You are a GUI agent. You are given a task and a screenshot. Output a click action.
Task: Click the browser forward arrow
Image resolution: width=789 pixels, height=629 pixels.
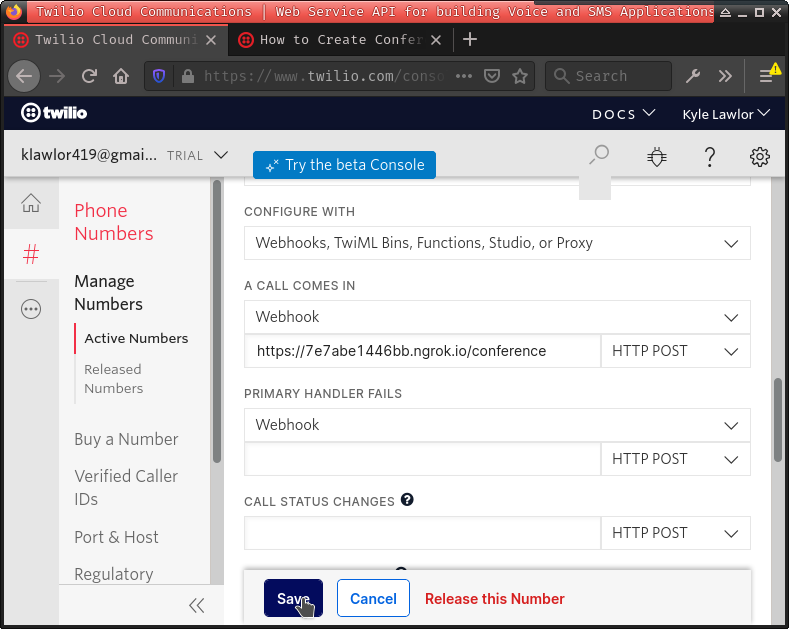pos(57,76)
